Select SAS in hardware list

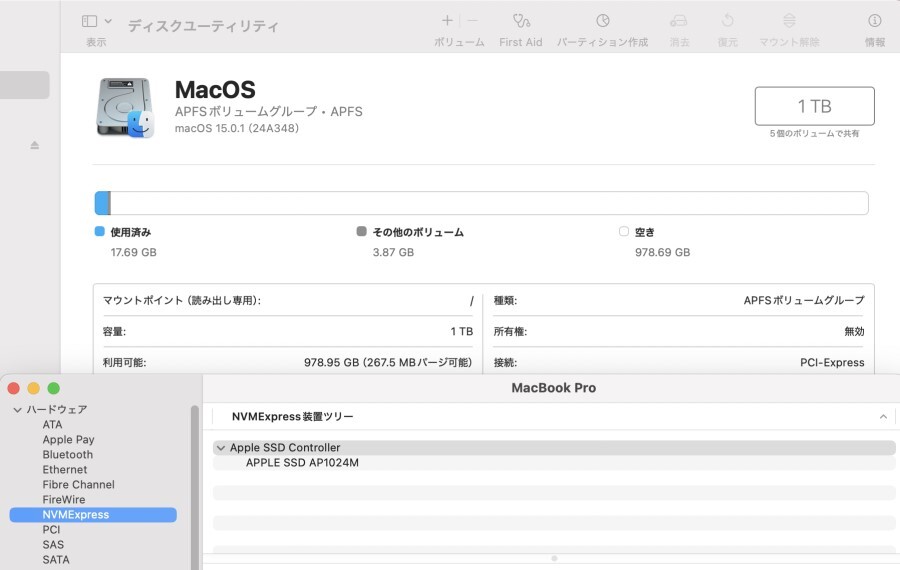click(x=53, y=545)
